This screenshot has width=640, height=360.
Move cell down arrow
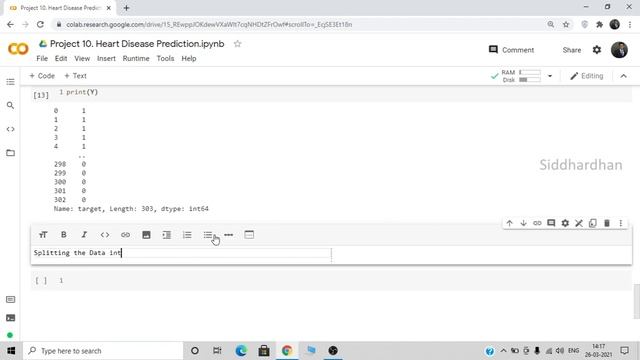[523, 223]
